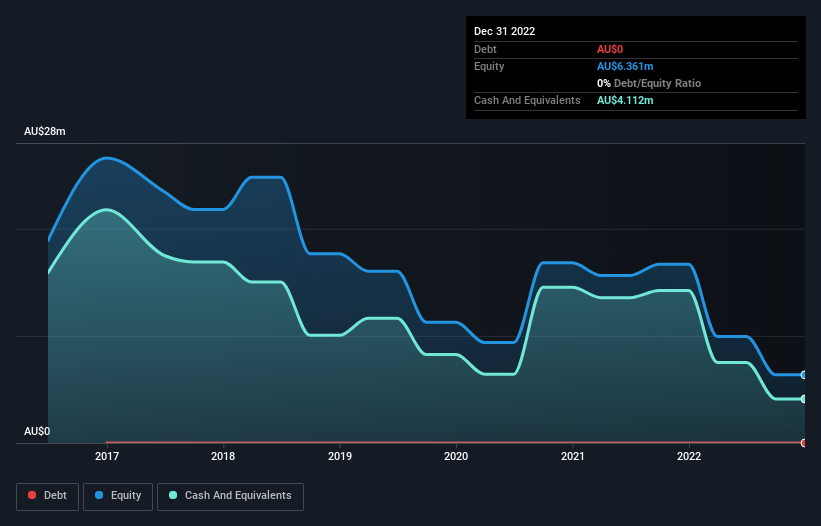Image resolution: width=821 pixels, height=526 pixels.
Task: Click the Dec 31 2022 tooltip date
Action: 504,31
